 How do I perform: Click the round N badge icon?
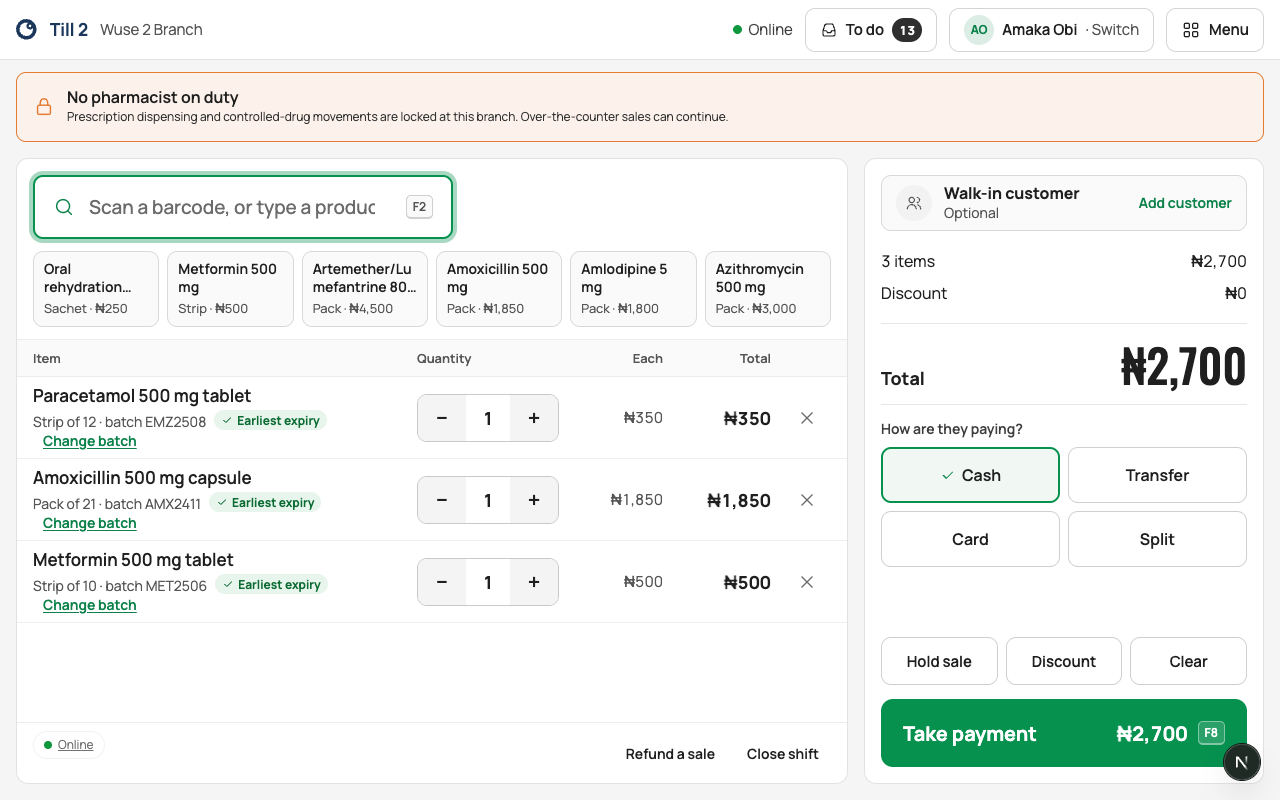click(1241, 762)
